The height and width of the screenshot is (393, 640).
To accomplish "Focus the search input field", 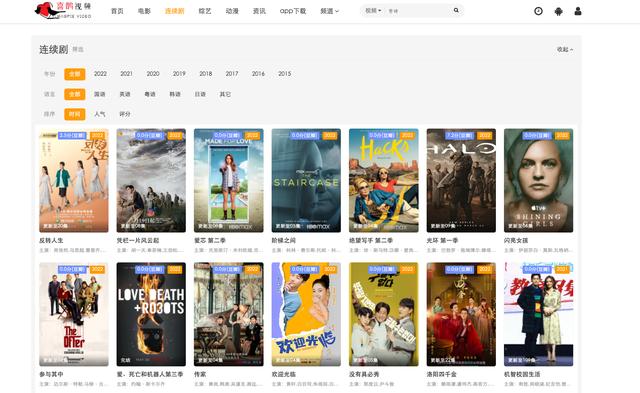I will [x=418, y=11].
